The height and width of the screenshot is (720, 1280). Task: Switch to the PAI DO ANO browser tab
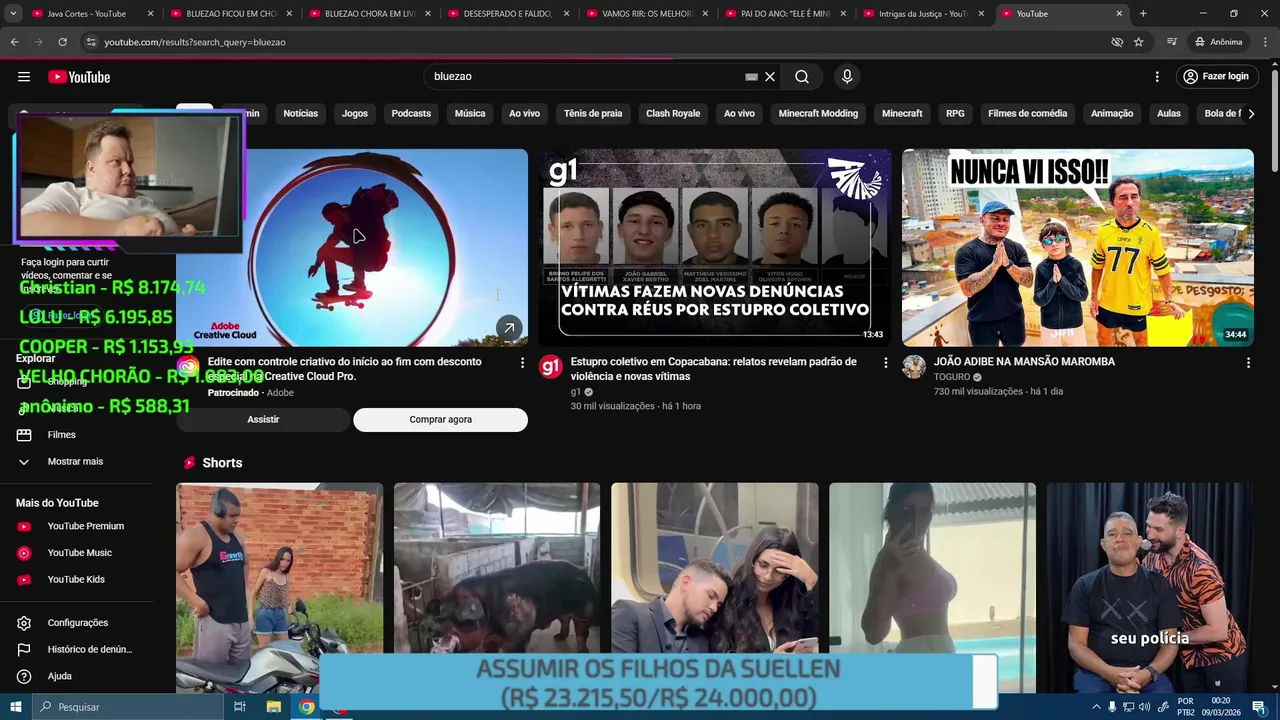coord(784,14)
